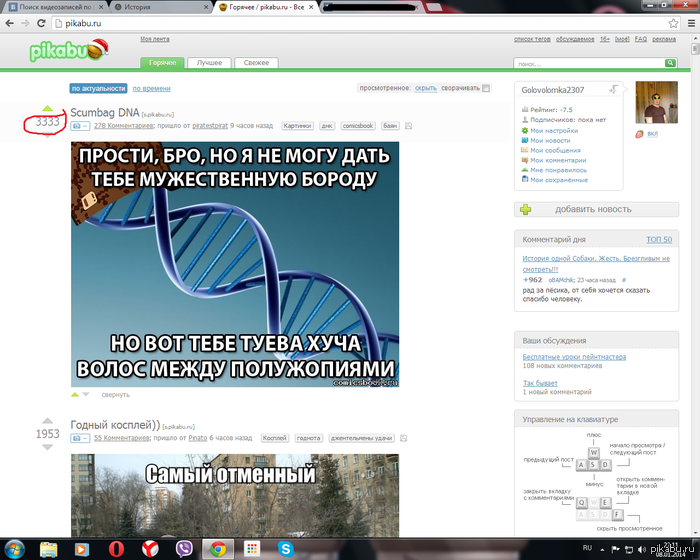The image size is (700, 560).
Task: Switch to the Лучшее tab
Action: (x=210, y=63)
